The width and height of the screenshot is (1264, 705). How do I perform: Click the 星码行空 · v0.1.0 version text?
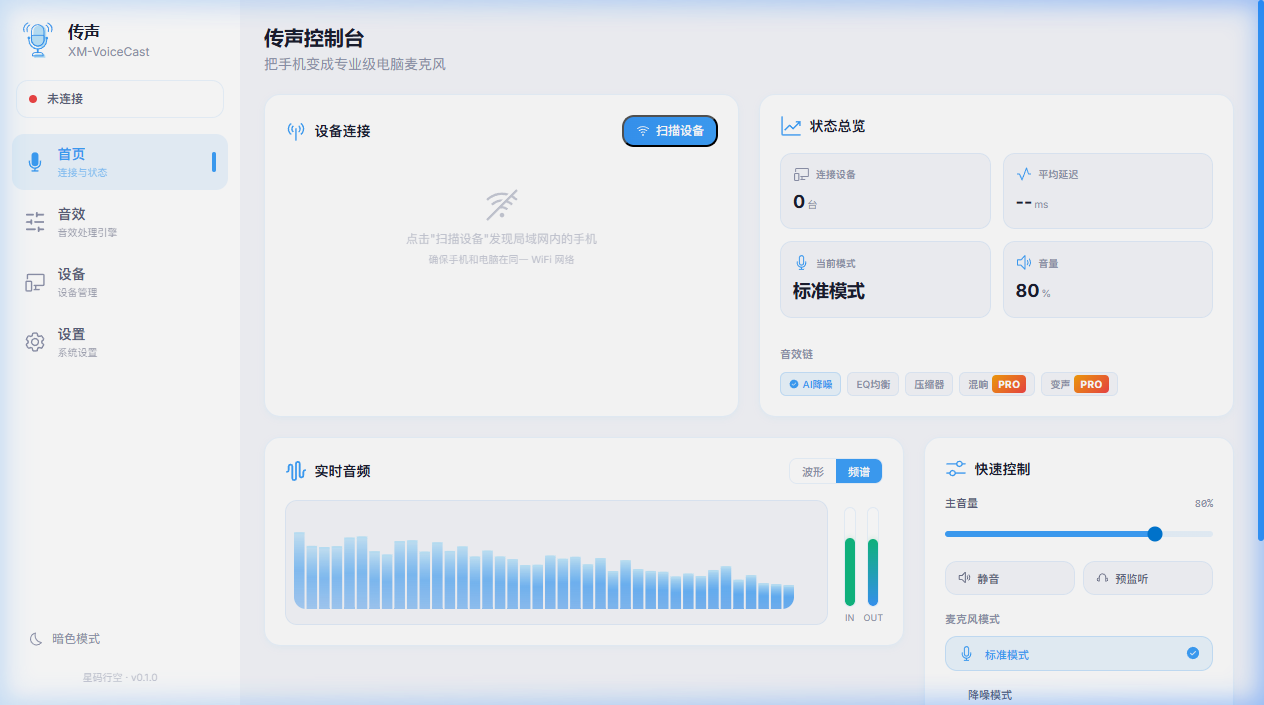[x=120, y=678]
